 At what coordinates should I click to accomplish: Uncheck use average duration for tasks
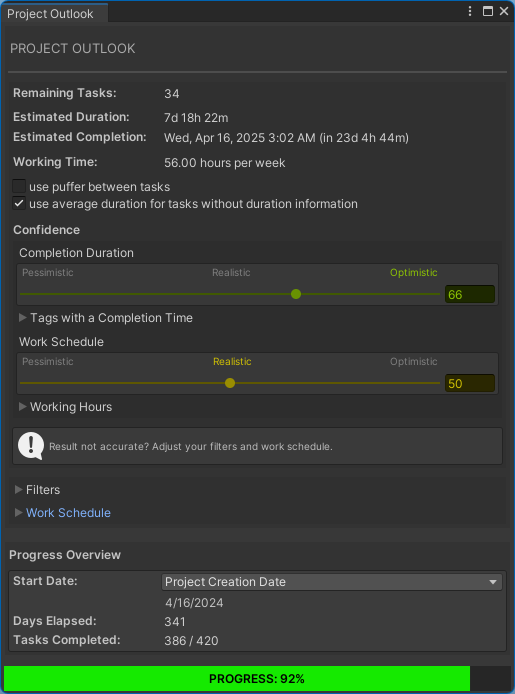click(19, 204)
